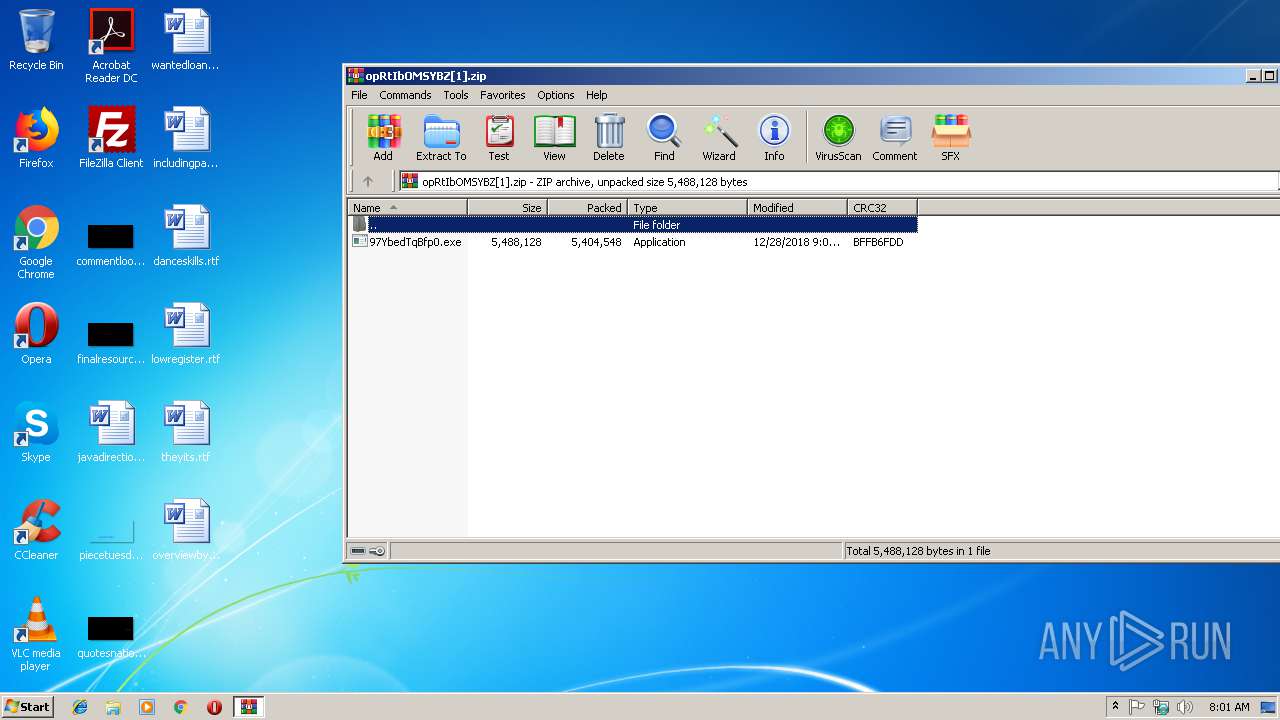Open Internet Explorer from taskbar
1280x720 pixels.
tap(80, 707)
